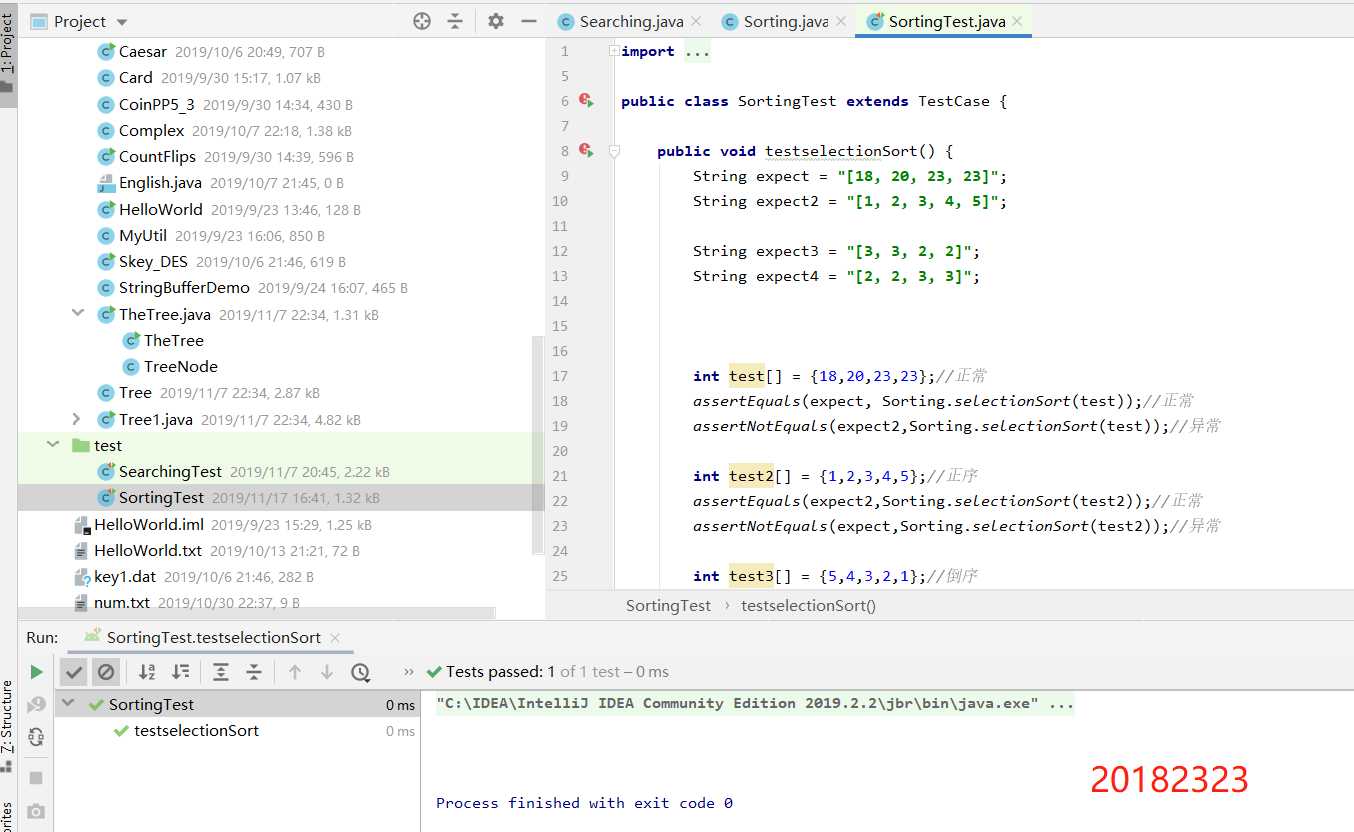Expand the folded import block

coord(614,51)
